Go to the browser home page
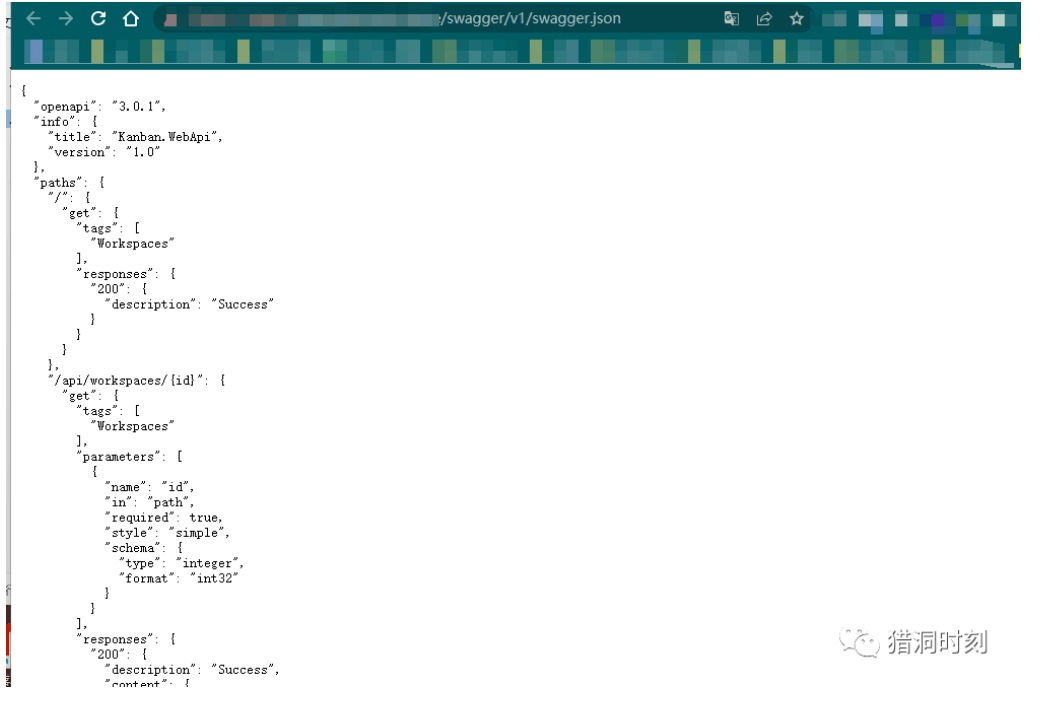This screenshot has height=710, width=1056. [131, 18]
